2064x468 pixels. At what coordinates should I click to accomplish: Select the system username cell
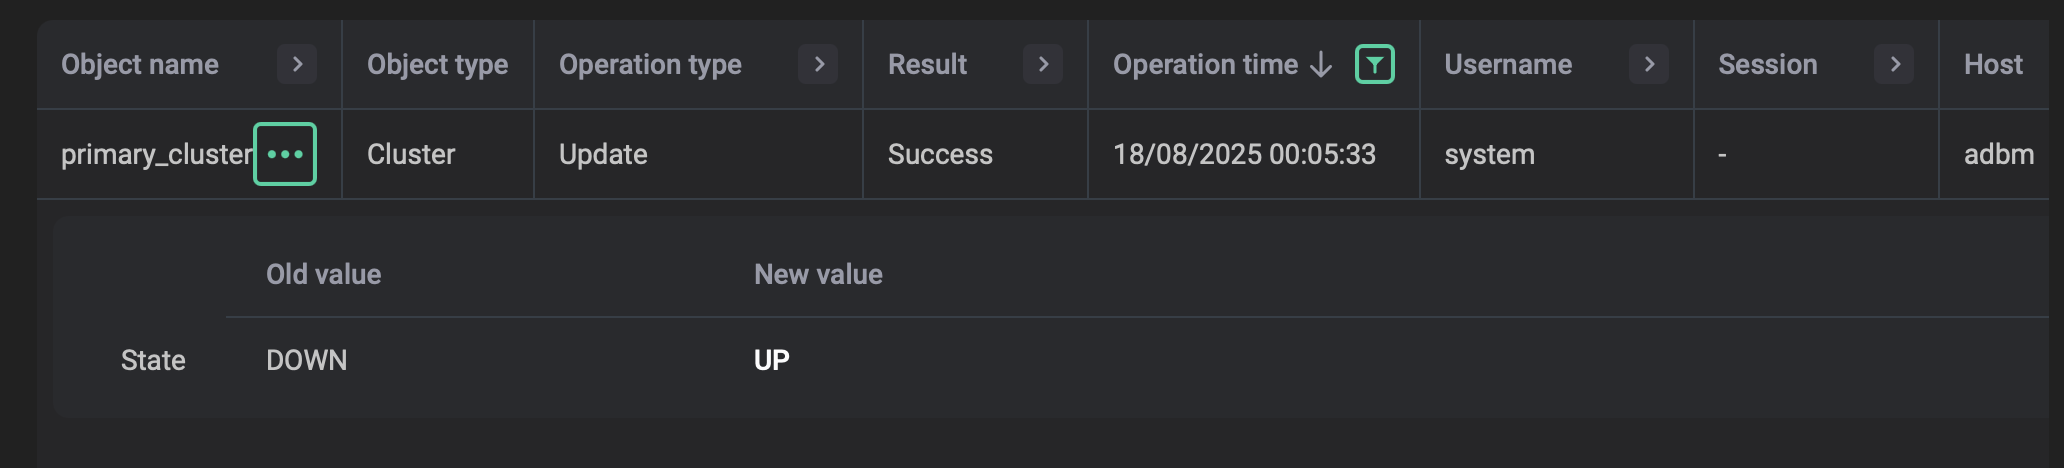pyautogui.click(x=1489, y=154)
